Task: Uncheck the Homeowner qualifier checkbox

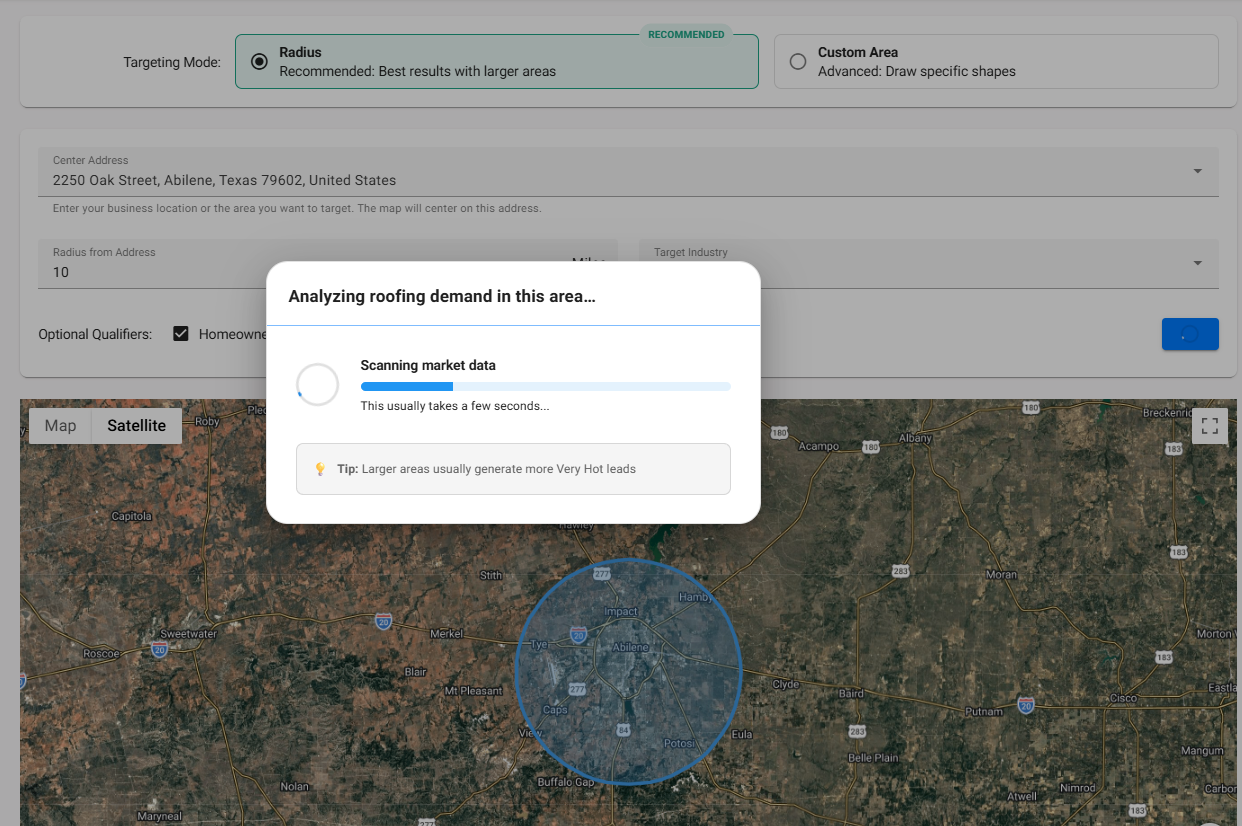Action: pyautogui.click(x=181, y=334)
